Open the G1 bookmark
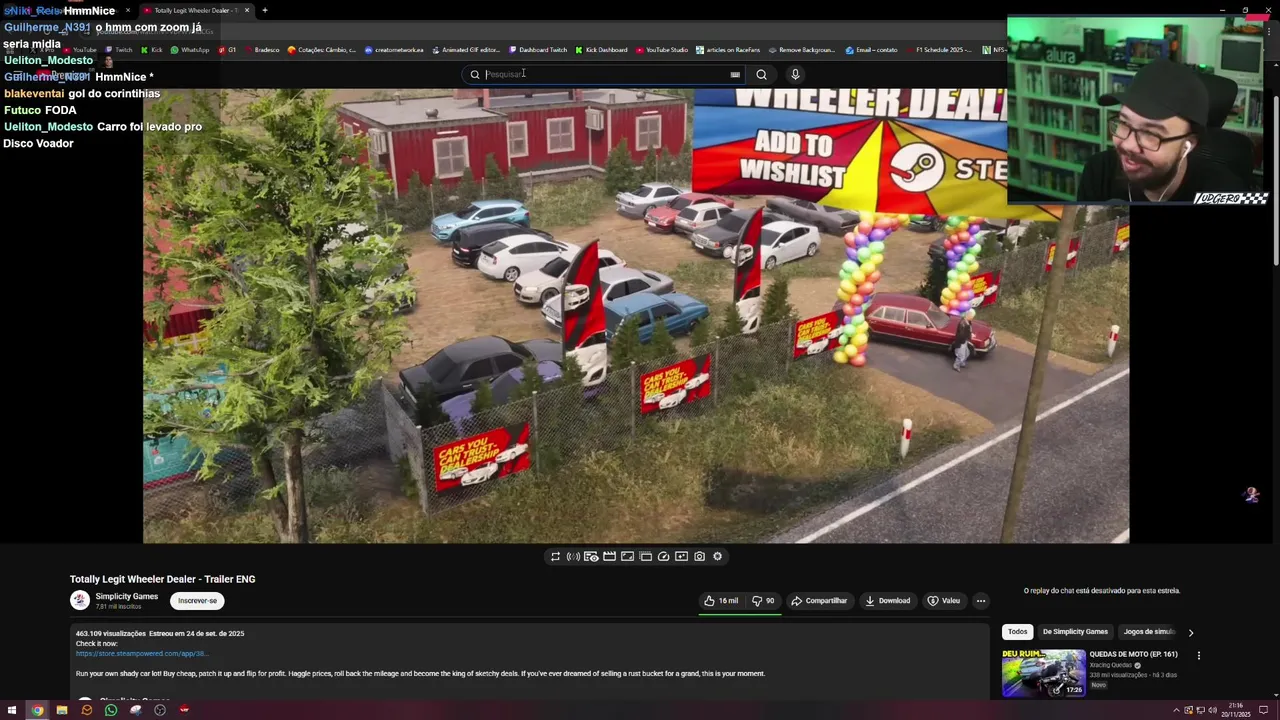 click(x=227, y=50)
